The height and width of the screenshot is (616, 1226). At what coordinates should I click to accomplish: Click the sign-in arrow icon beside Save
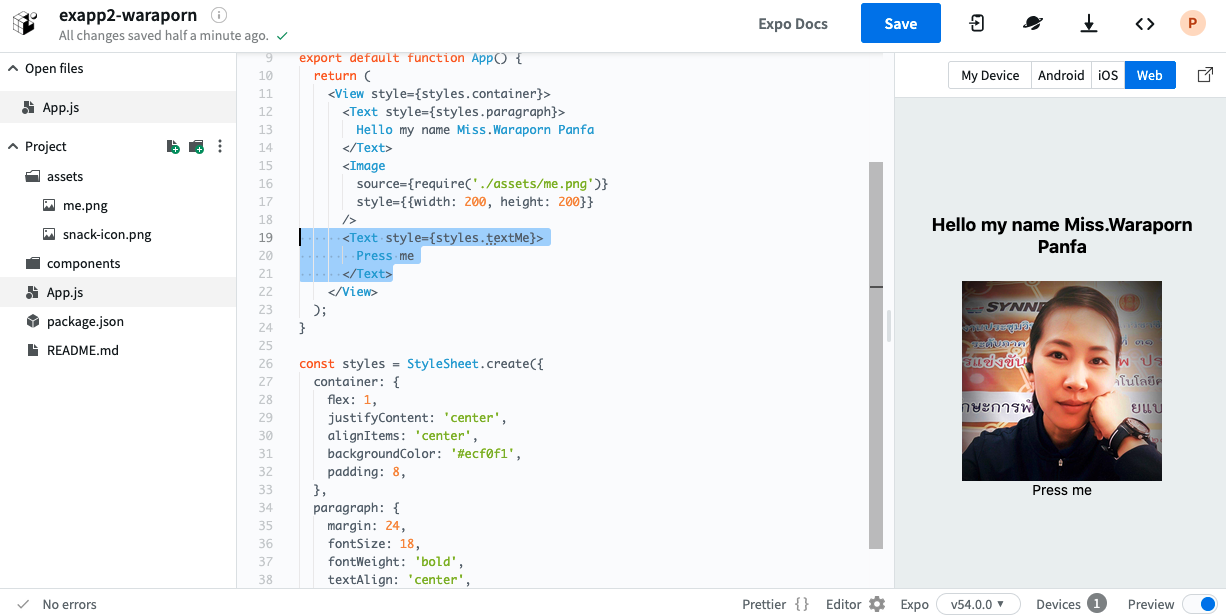[977, 24]
